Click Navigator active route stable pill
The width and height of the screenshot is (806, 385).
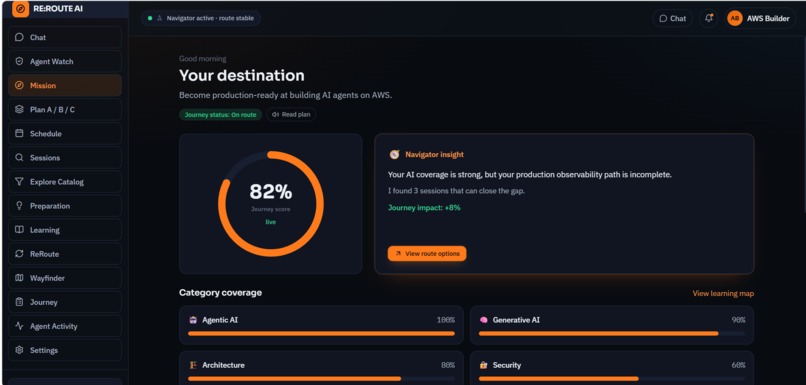[201, 18]
